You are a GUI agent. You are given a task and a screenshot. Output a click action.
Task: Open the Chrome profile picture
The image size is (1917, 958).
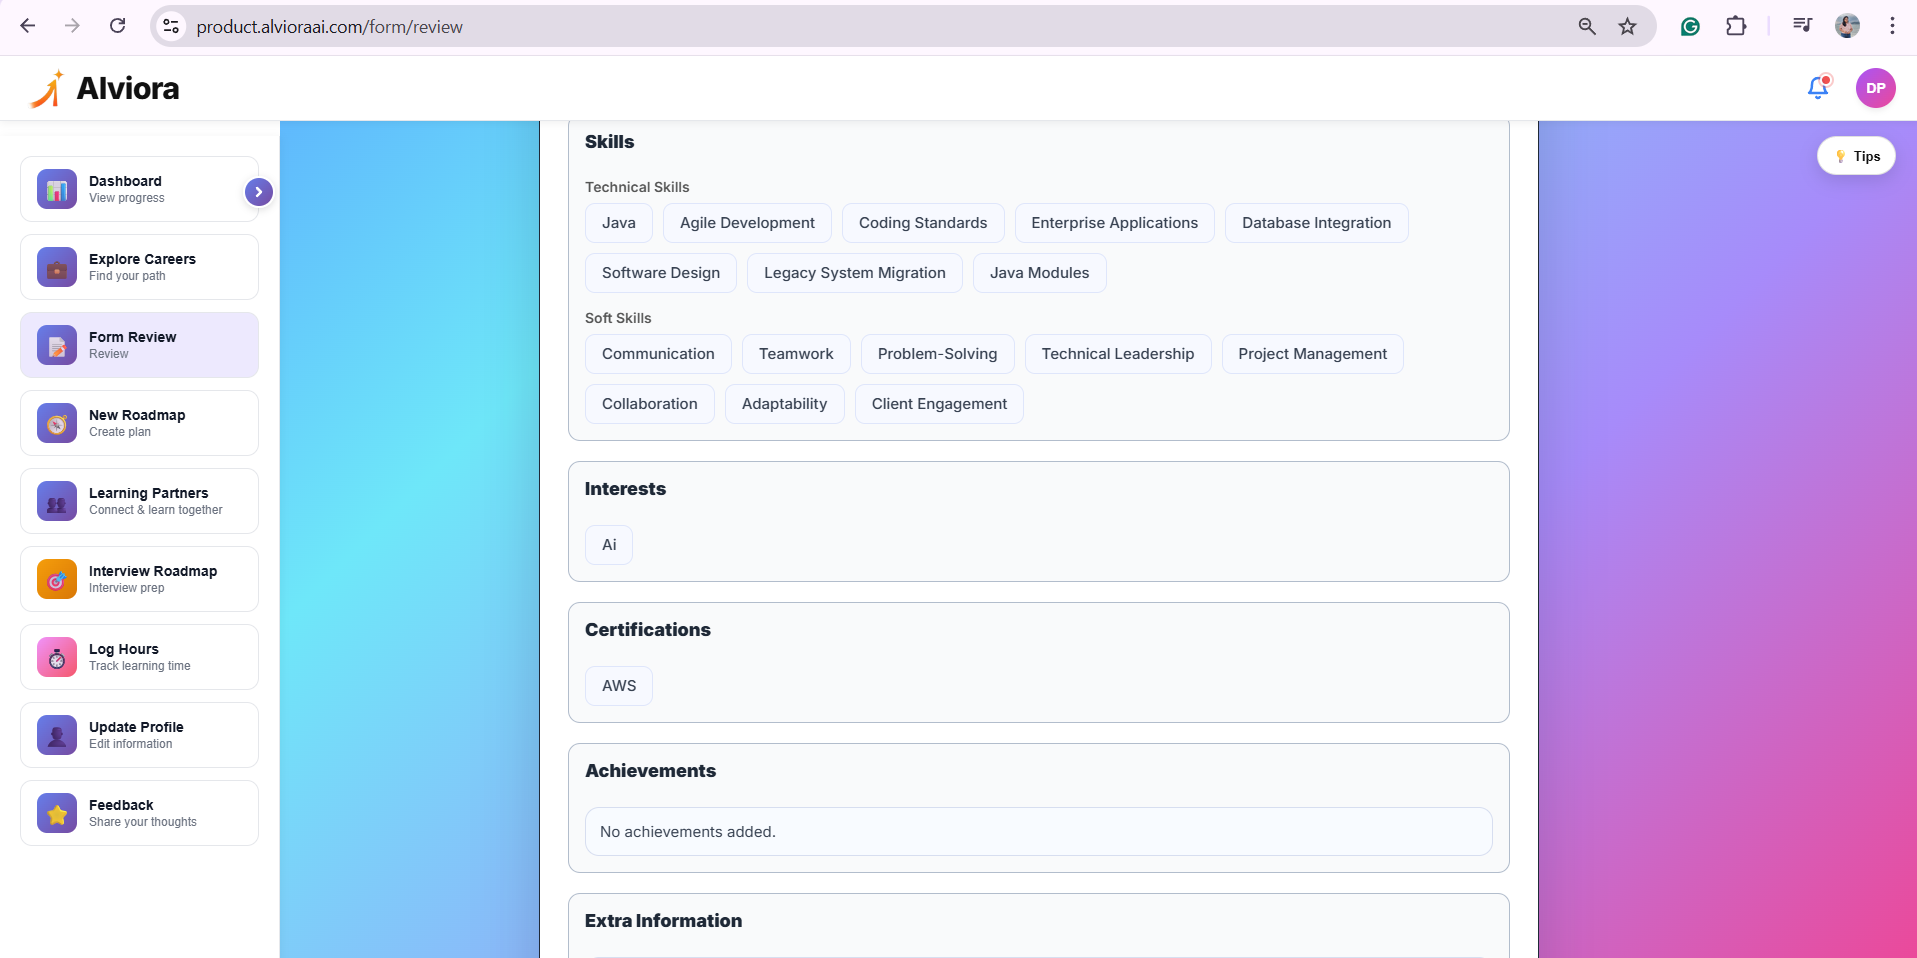click(1848, 26)
